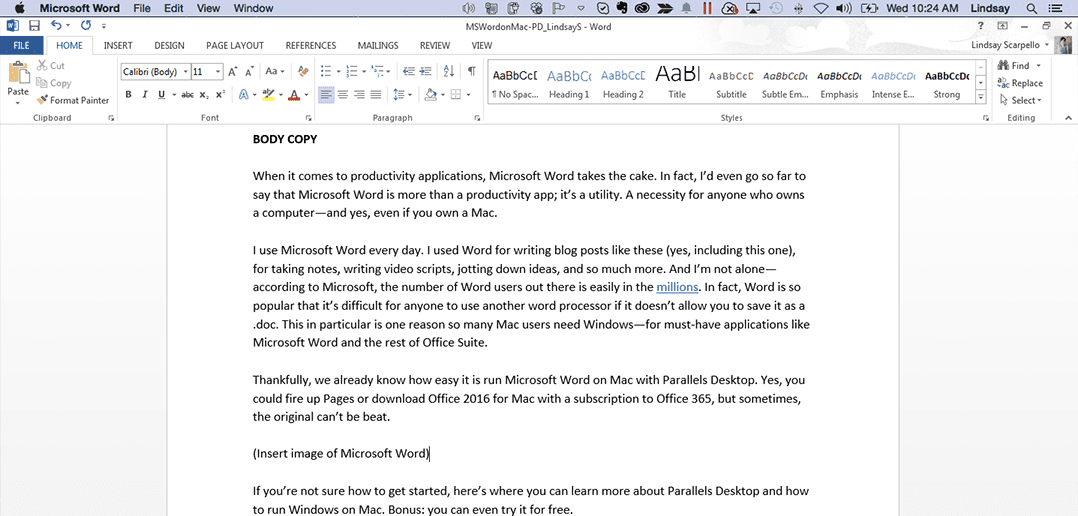The height and width of the screenshot is (516, 1078).
Task: Click the red font color button
Action: pyautogui.click(x=294, y=95)
